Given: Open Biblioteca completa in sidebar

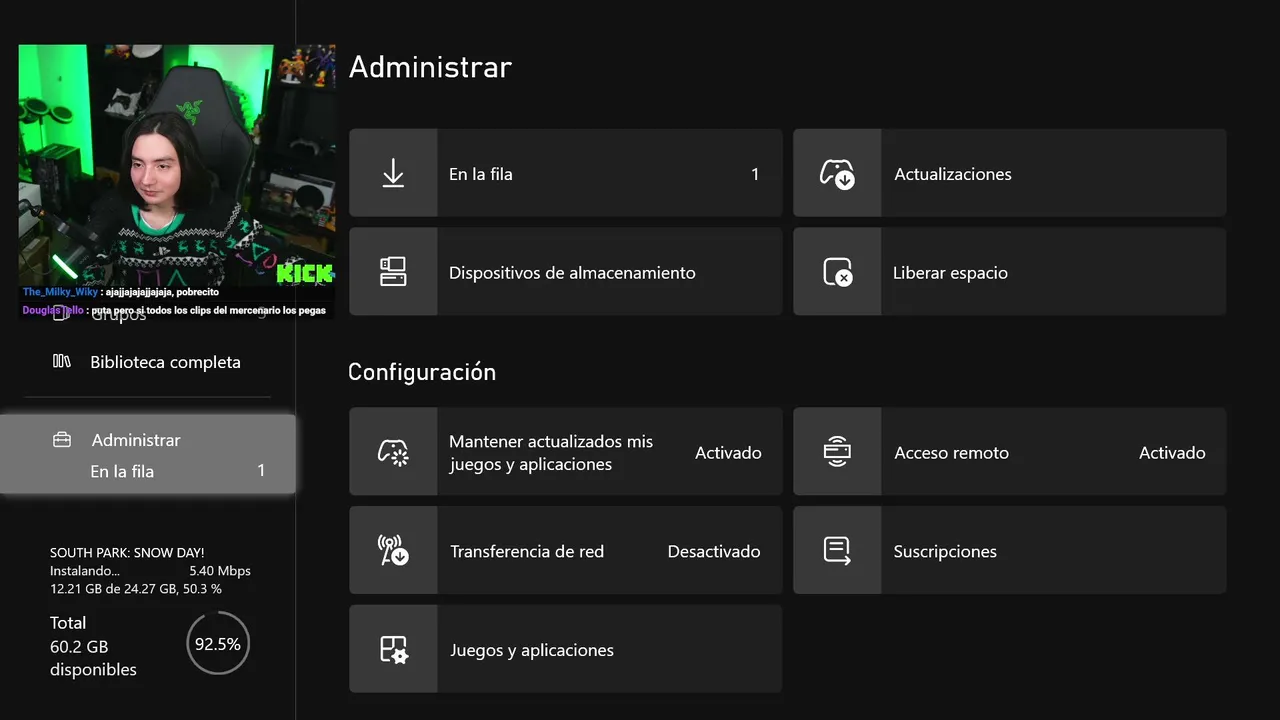Looking at the screenshot, I should coord(165,362).
